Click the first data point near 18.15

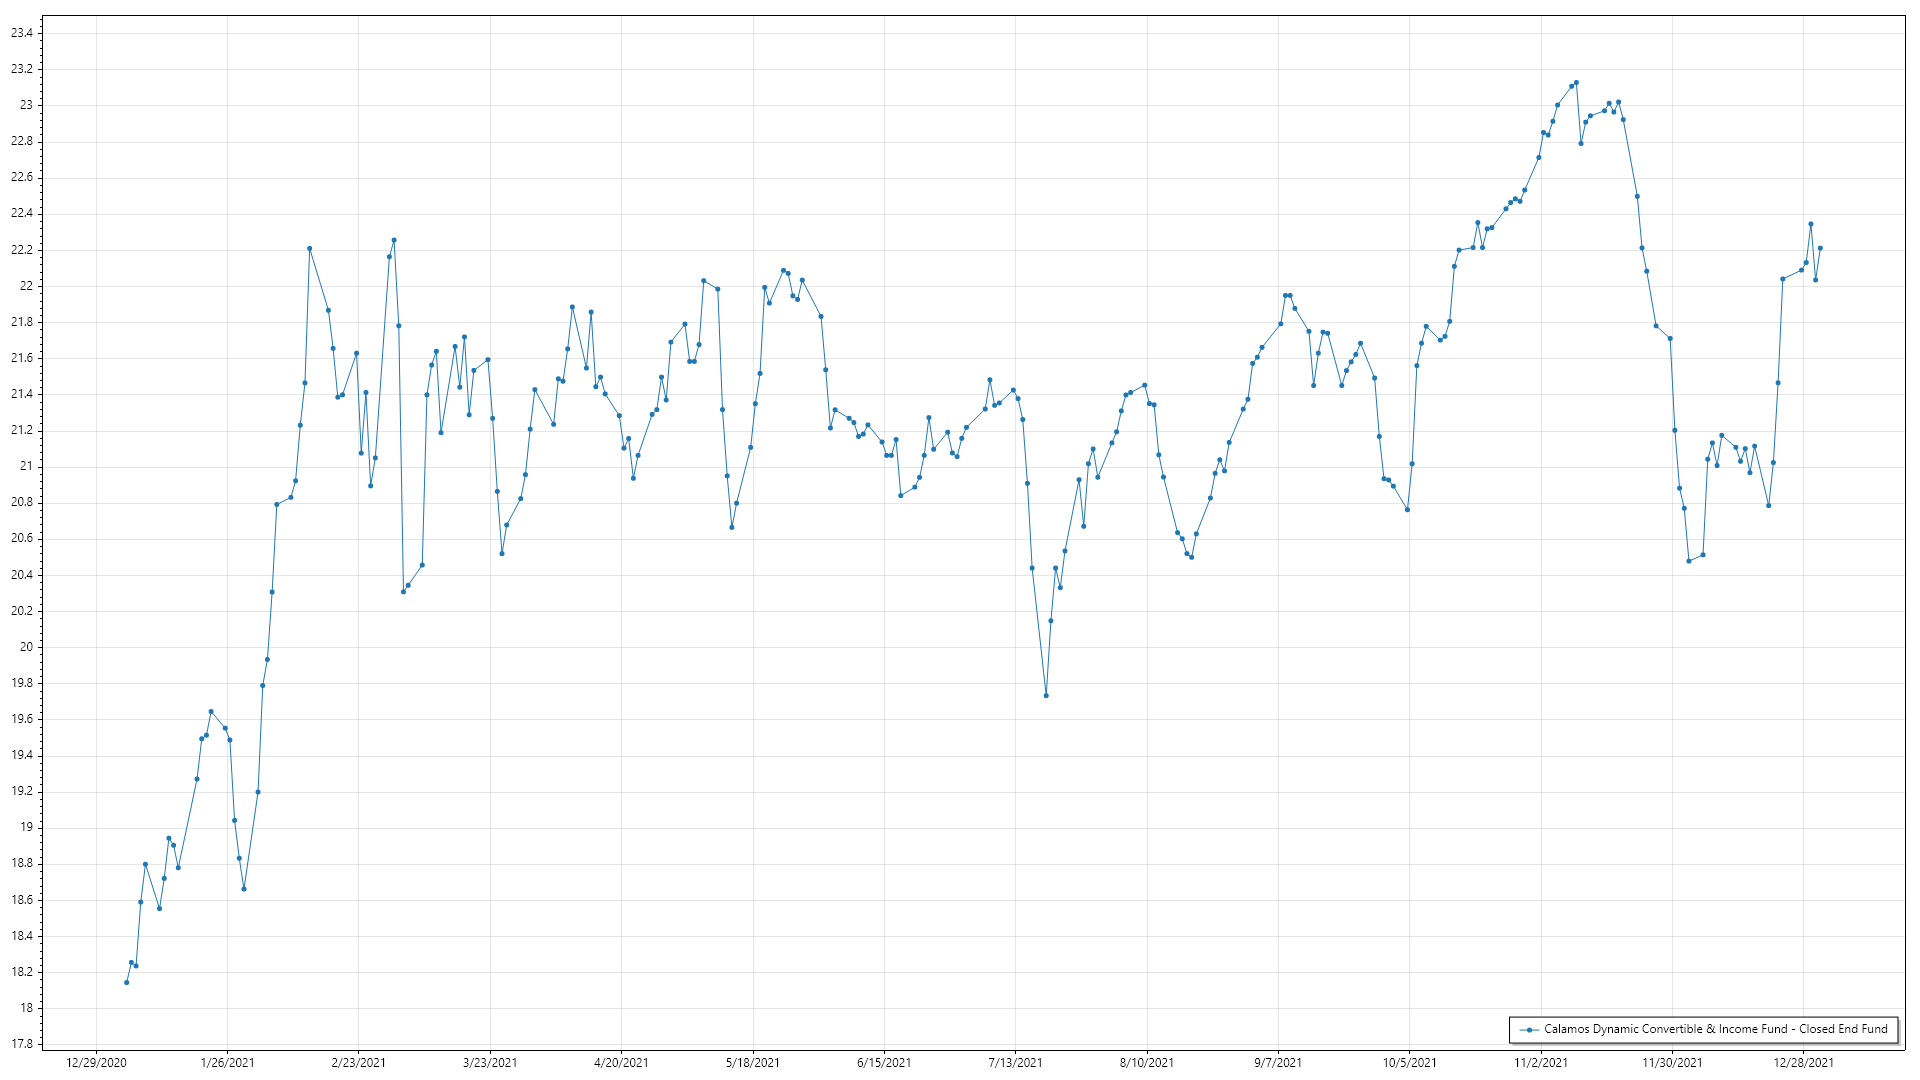pos(126,982)
